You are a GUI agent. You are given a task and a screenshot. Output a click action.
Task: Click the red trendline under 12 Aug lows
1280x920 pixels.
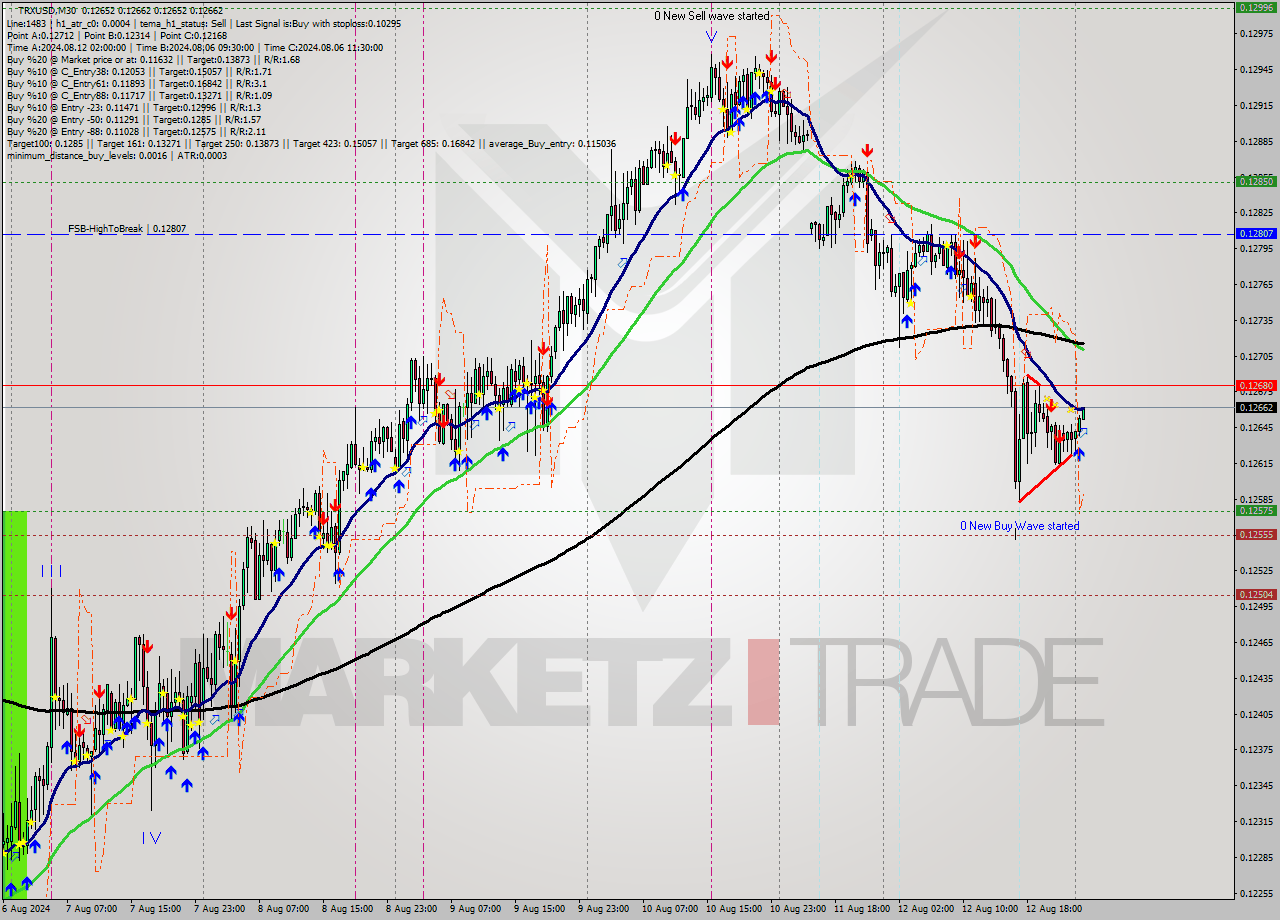point(1047,477)
